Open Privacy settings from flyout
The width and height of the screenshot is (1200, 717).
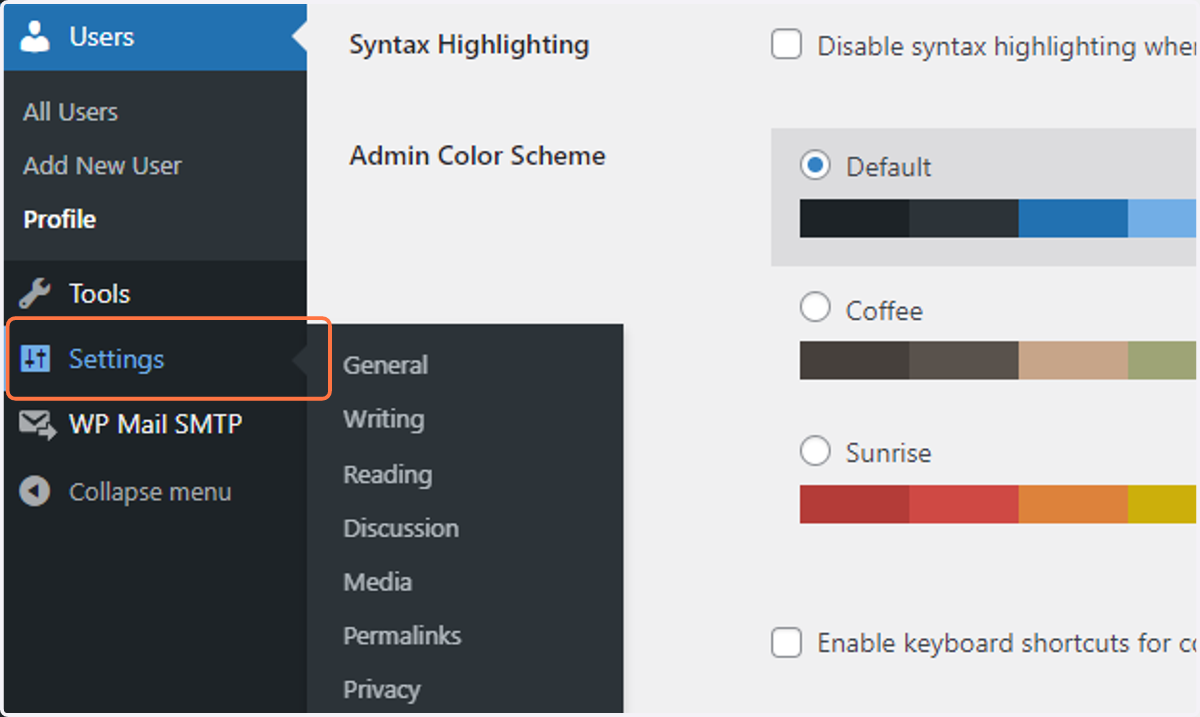click(381, 689)
